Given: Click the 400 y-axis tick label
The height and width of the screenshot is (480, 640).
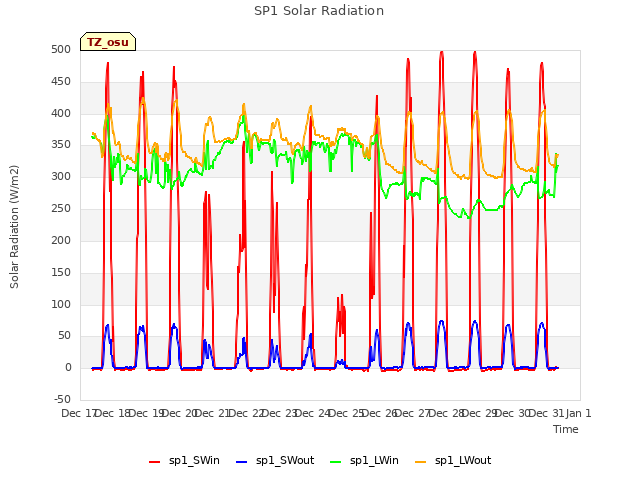Looking at the screenshot, I should 61,113.
